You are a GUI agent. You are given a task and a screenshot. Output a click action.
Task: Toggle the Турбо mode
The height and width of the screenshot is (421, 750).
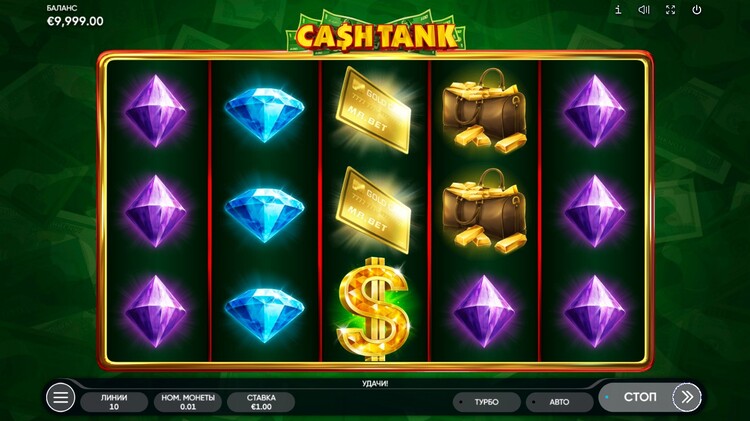click(x=486, y=402)
